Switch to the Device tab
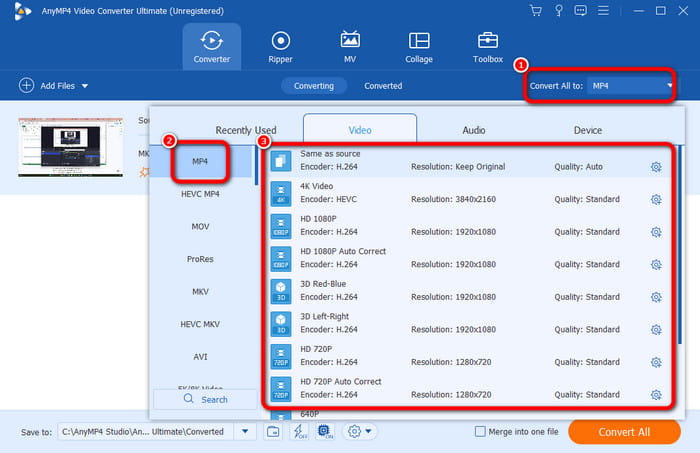This screenshot has height=453, width=700. (588, 130)
